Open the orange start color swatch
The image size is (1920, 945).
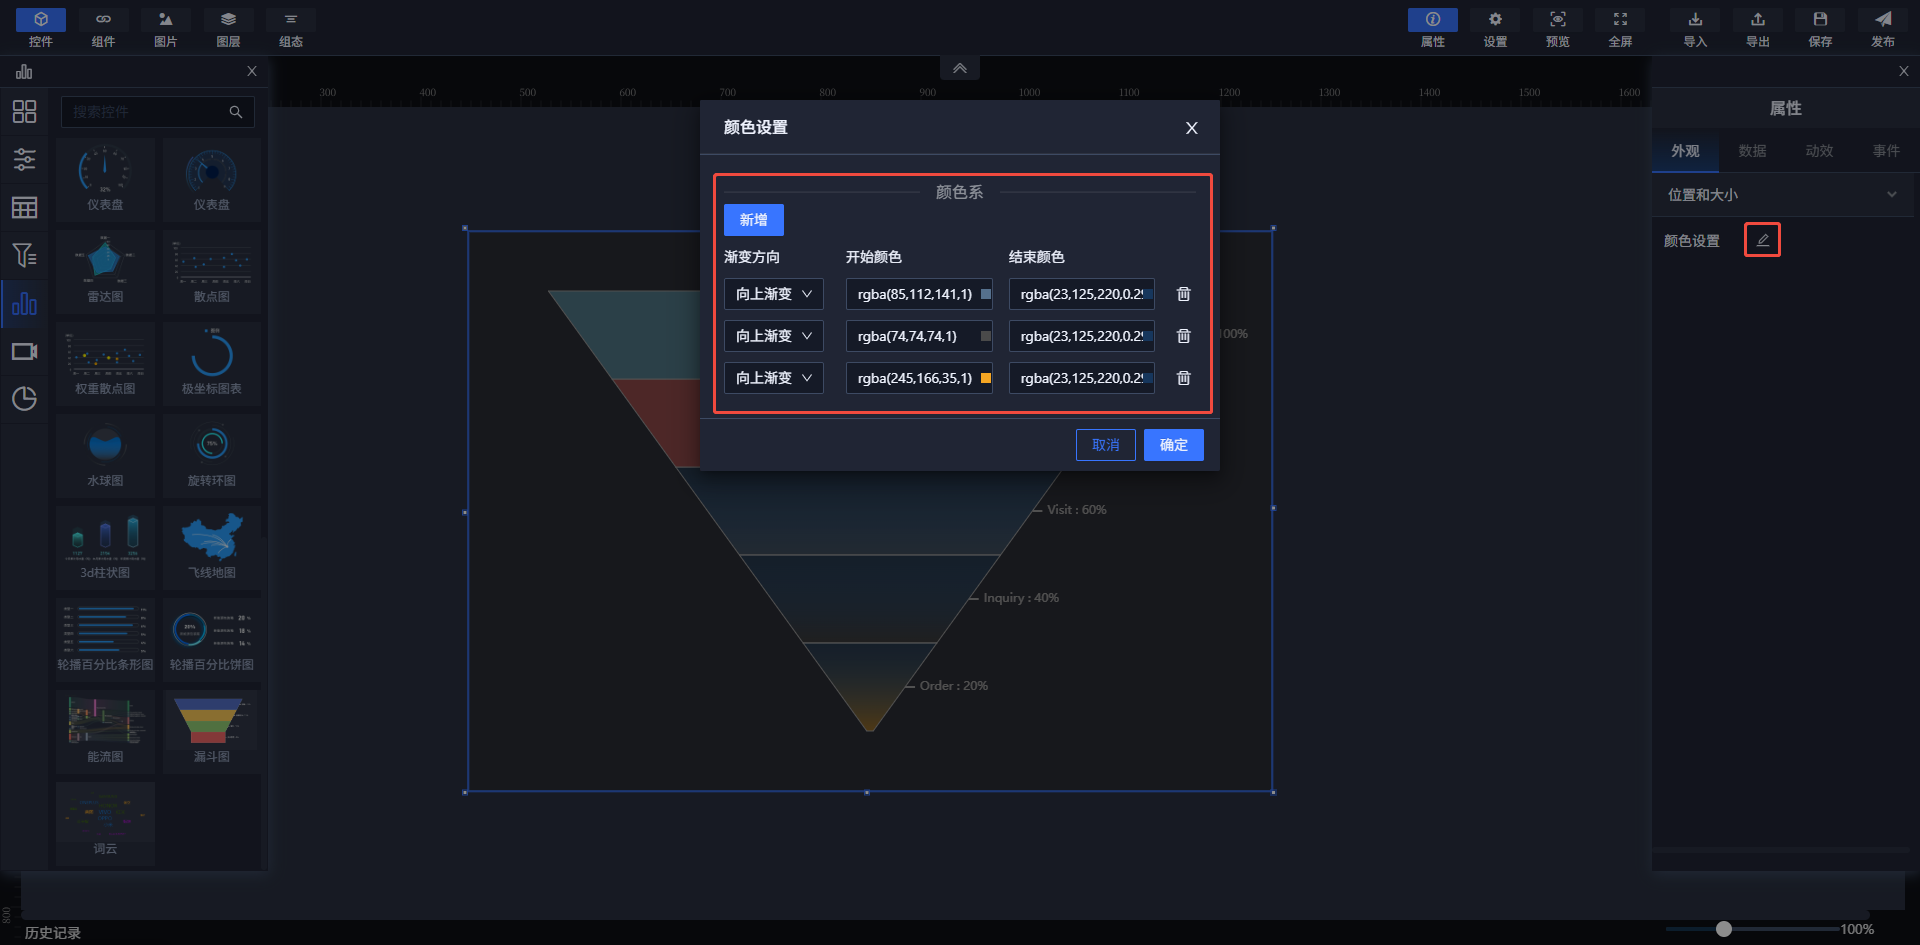(x=986, y=378)
